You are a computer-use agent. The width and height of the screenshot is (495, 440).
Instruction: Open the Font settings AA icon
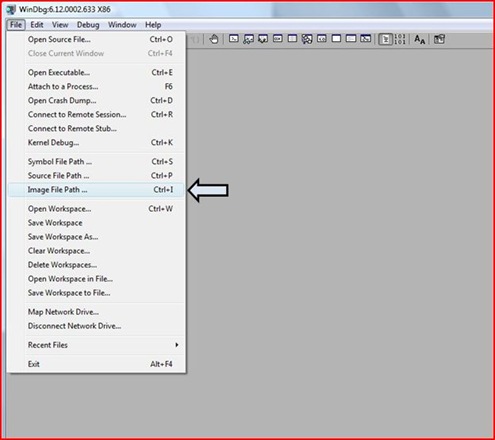click(x=420, y=39)
